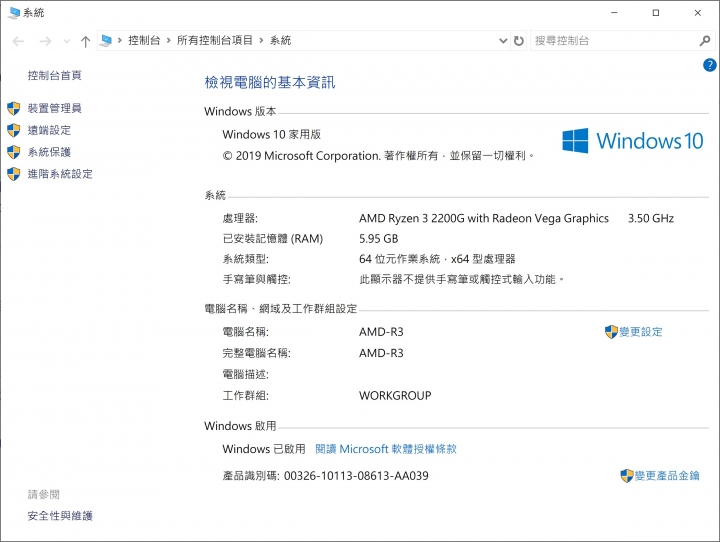
Task: Click shield icon beside 遠端設定
Action: (14, 130)
